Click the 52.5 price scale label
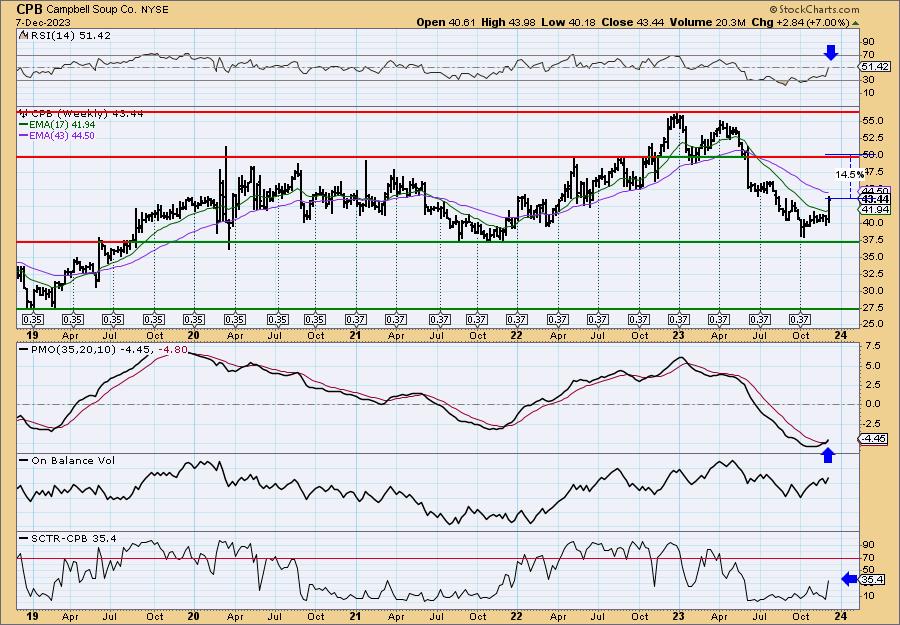Screen dimensions: 900x625 pyautogui.click(x=873, y=138)
